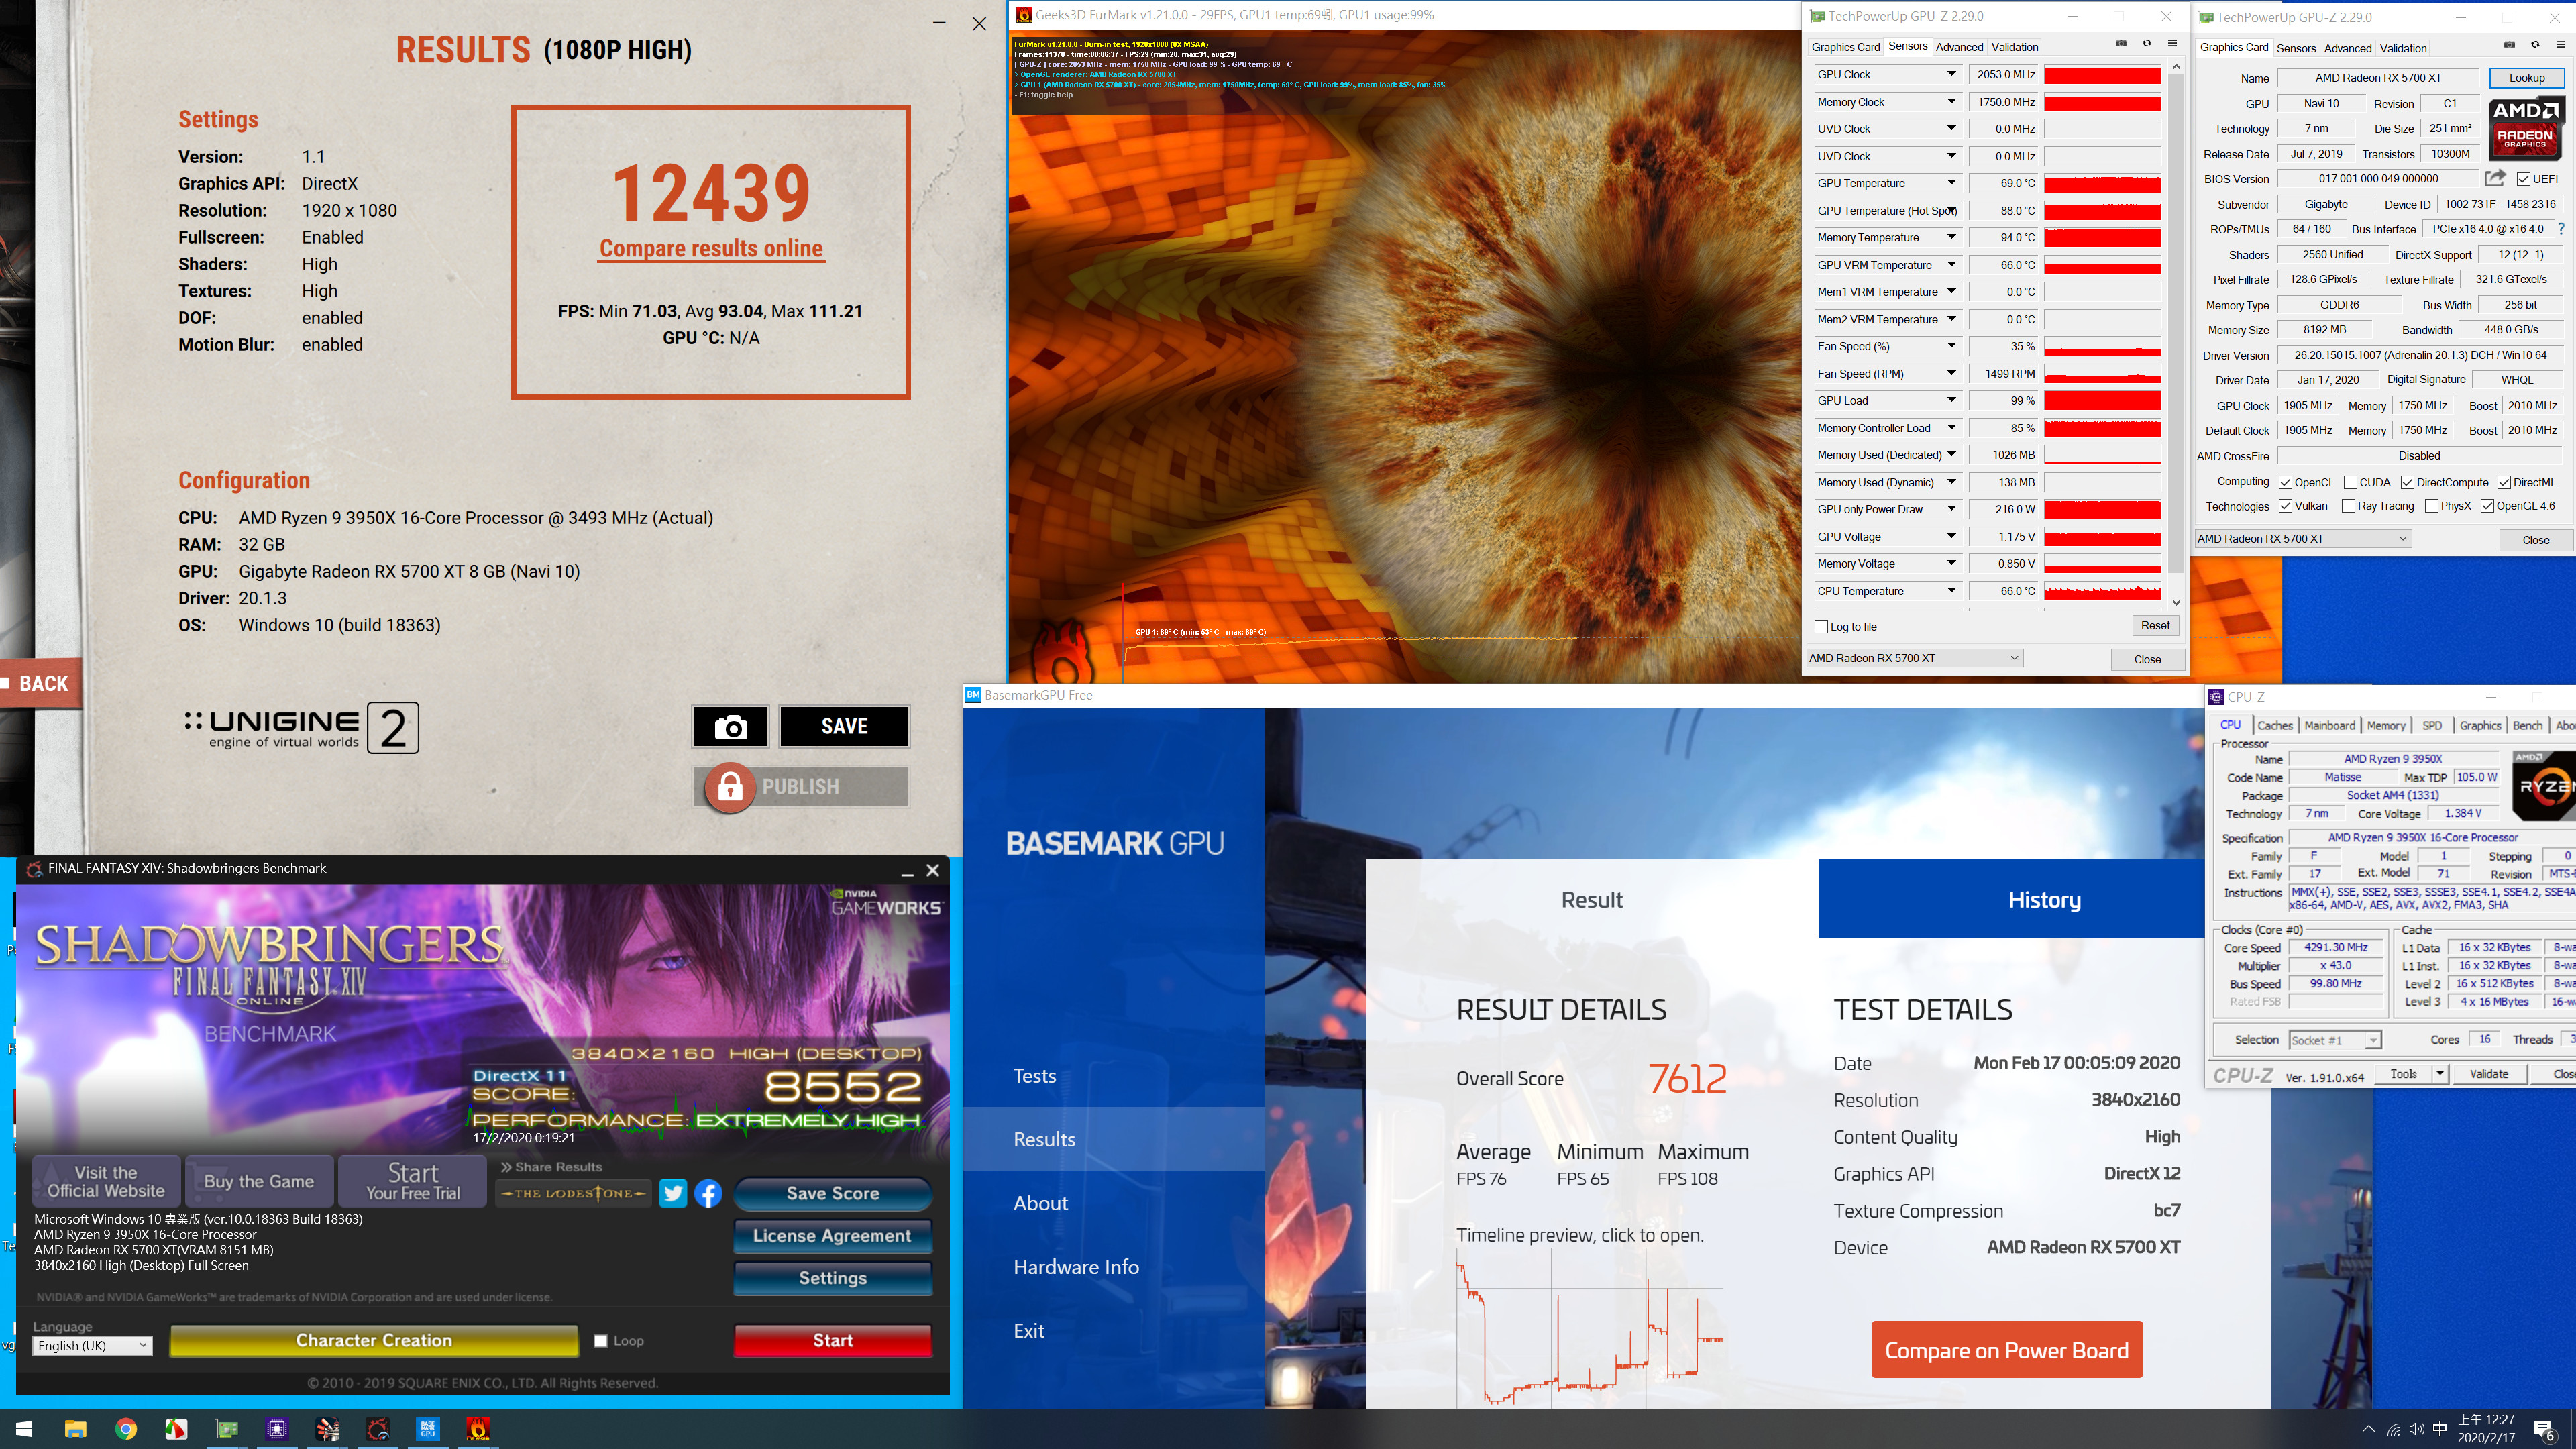Click GPU Temperature red sensor graph
2576x1449 pixels.
pos(2102,184)
